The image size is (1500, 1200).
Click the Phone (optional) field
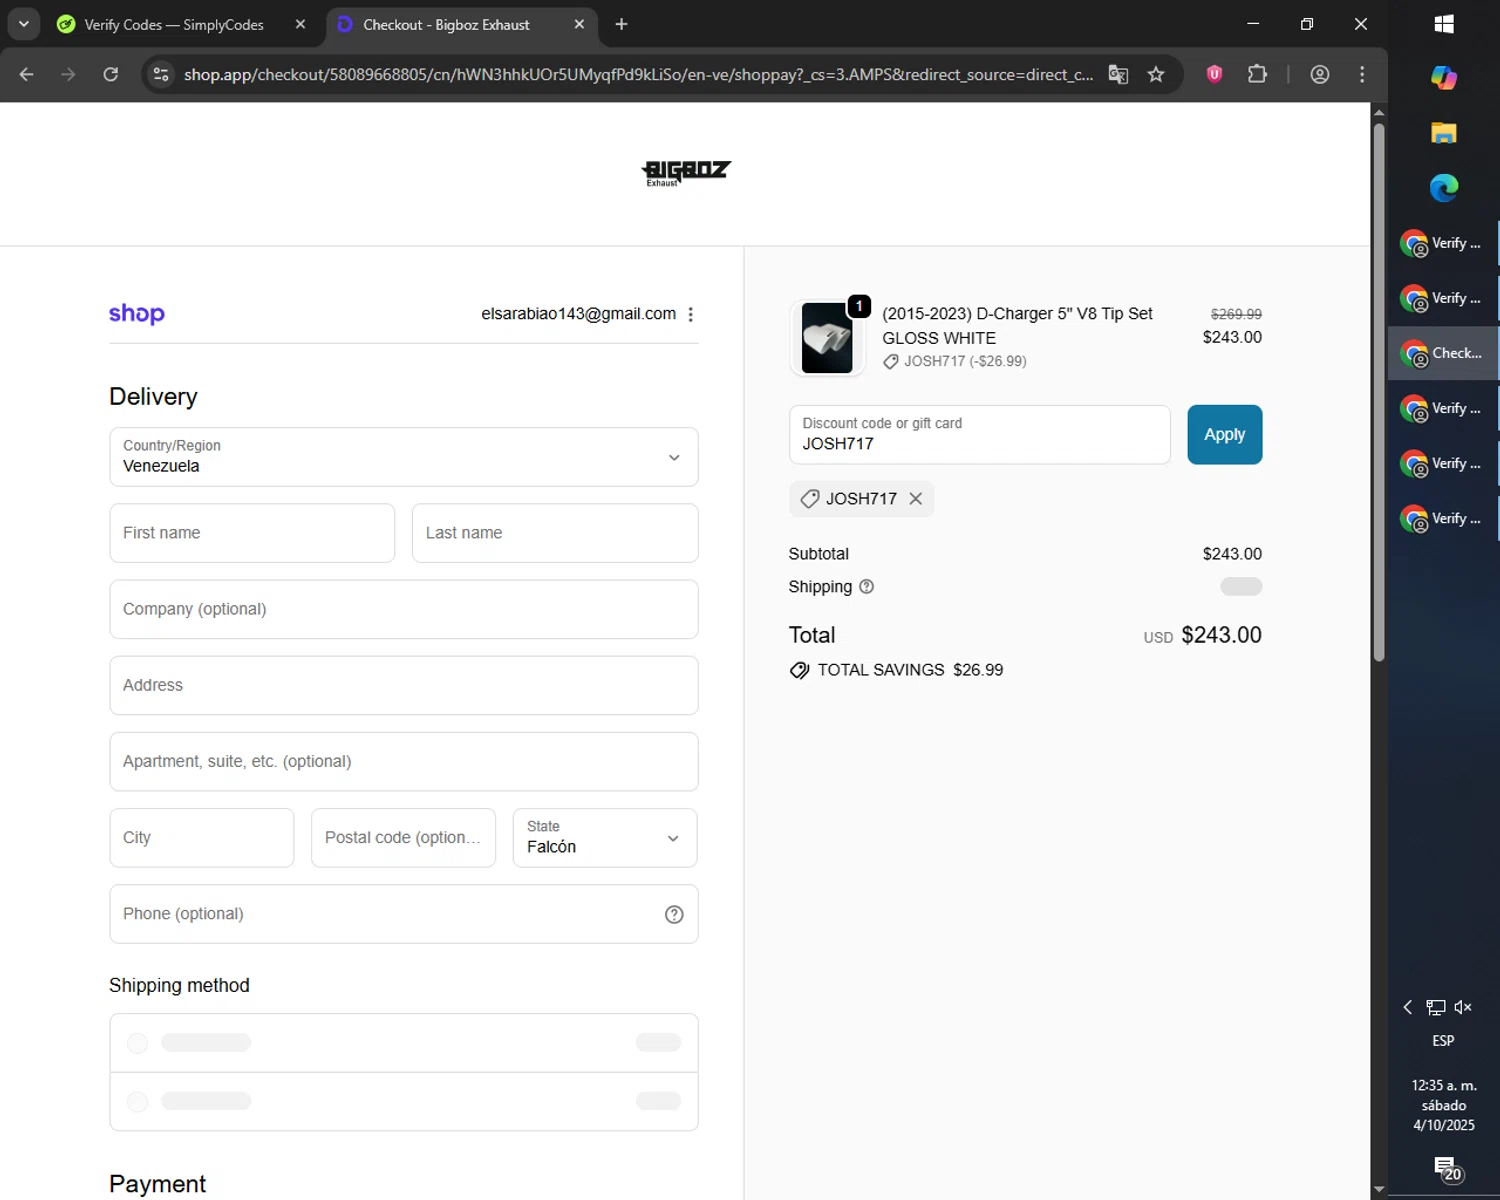pyautogui.click(x=404, y=914)
